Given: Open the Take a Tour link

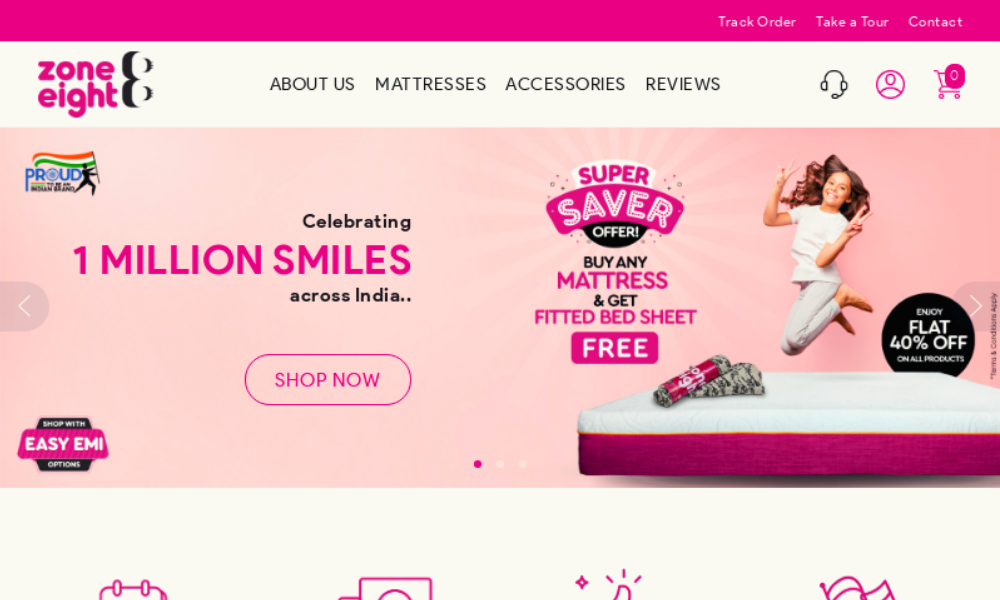Looking at the screenshot, I should [852, 22].
